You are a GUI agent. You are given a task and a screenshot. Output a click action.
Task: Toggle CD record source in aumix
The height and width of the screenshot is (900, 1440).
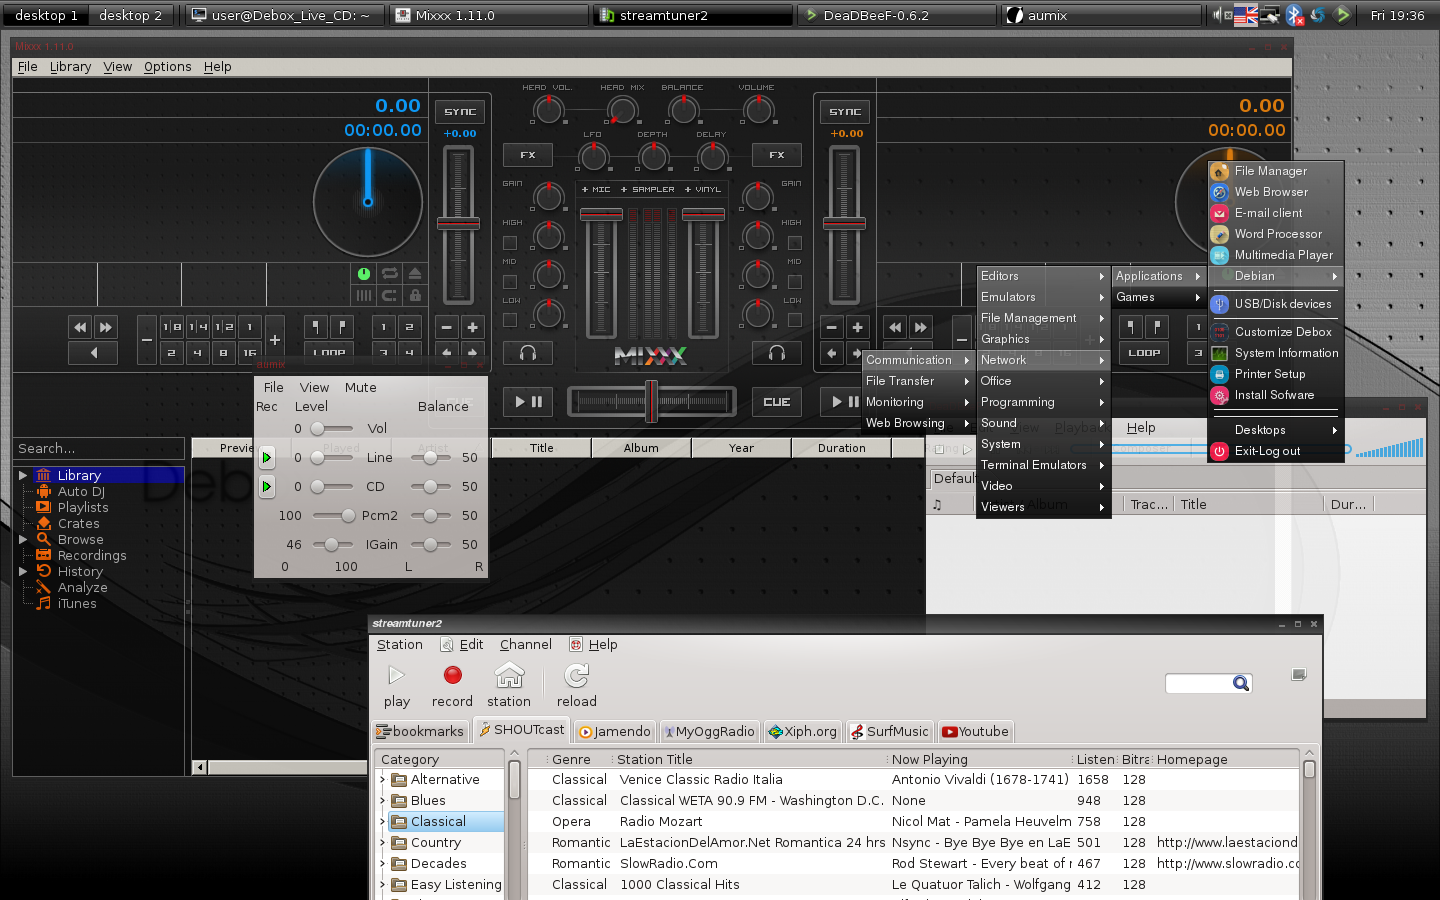click(266, 487)
